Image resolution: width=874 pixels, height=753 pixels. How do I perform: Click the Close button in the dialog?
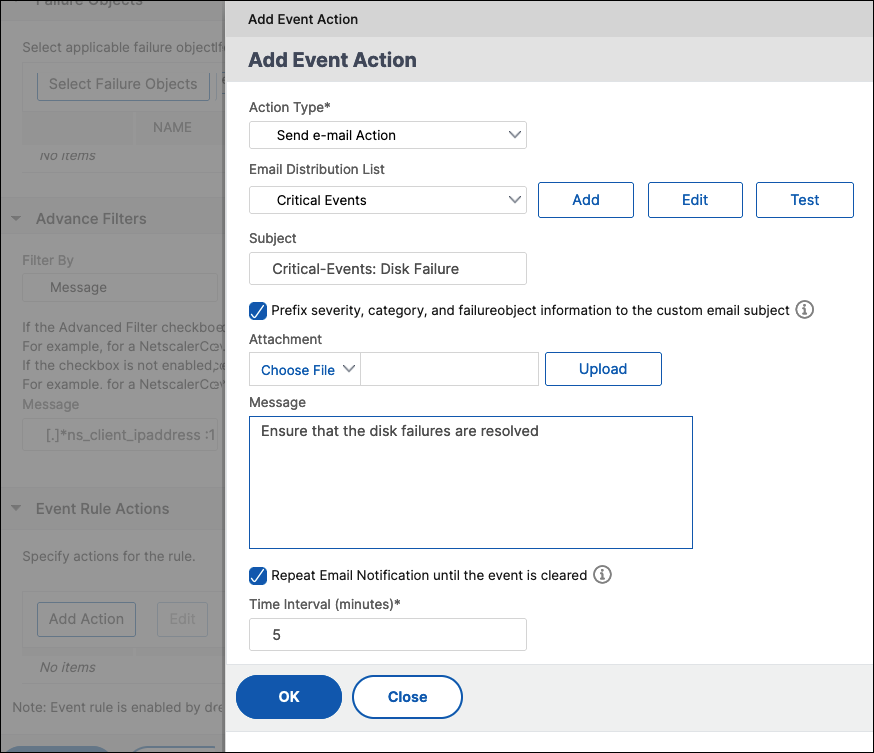click(407, 697)
